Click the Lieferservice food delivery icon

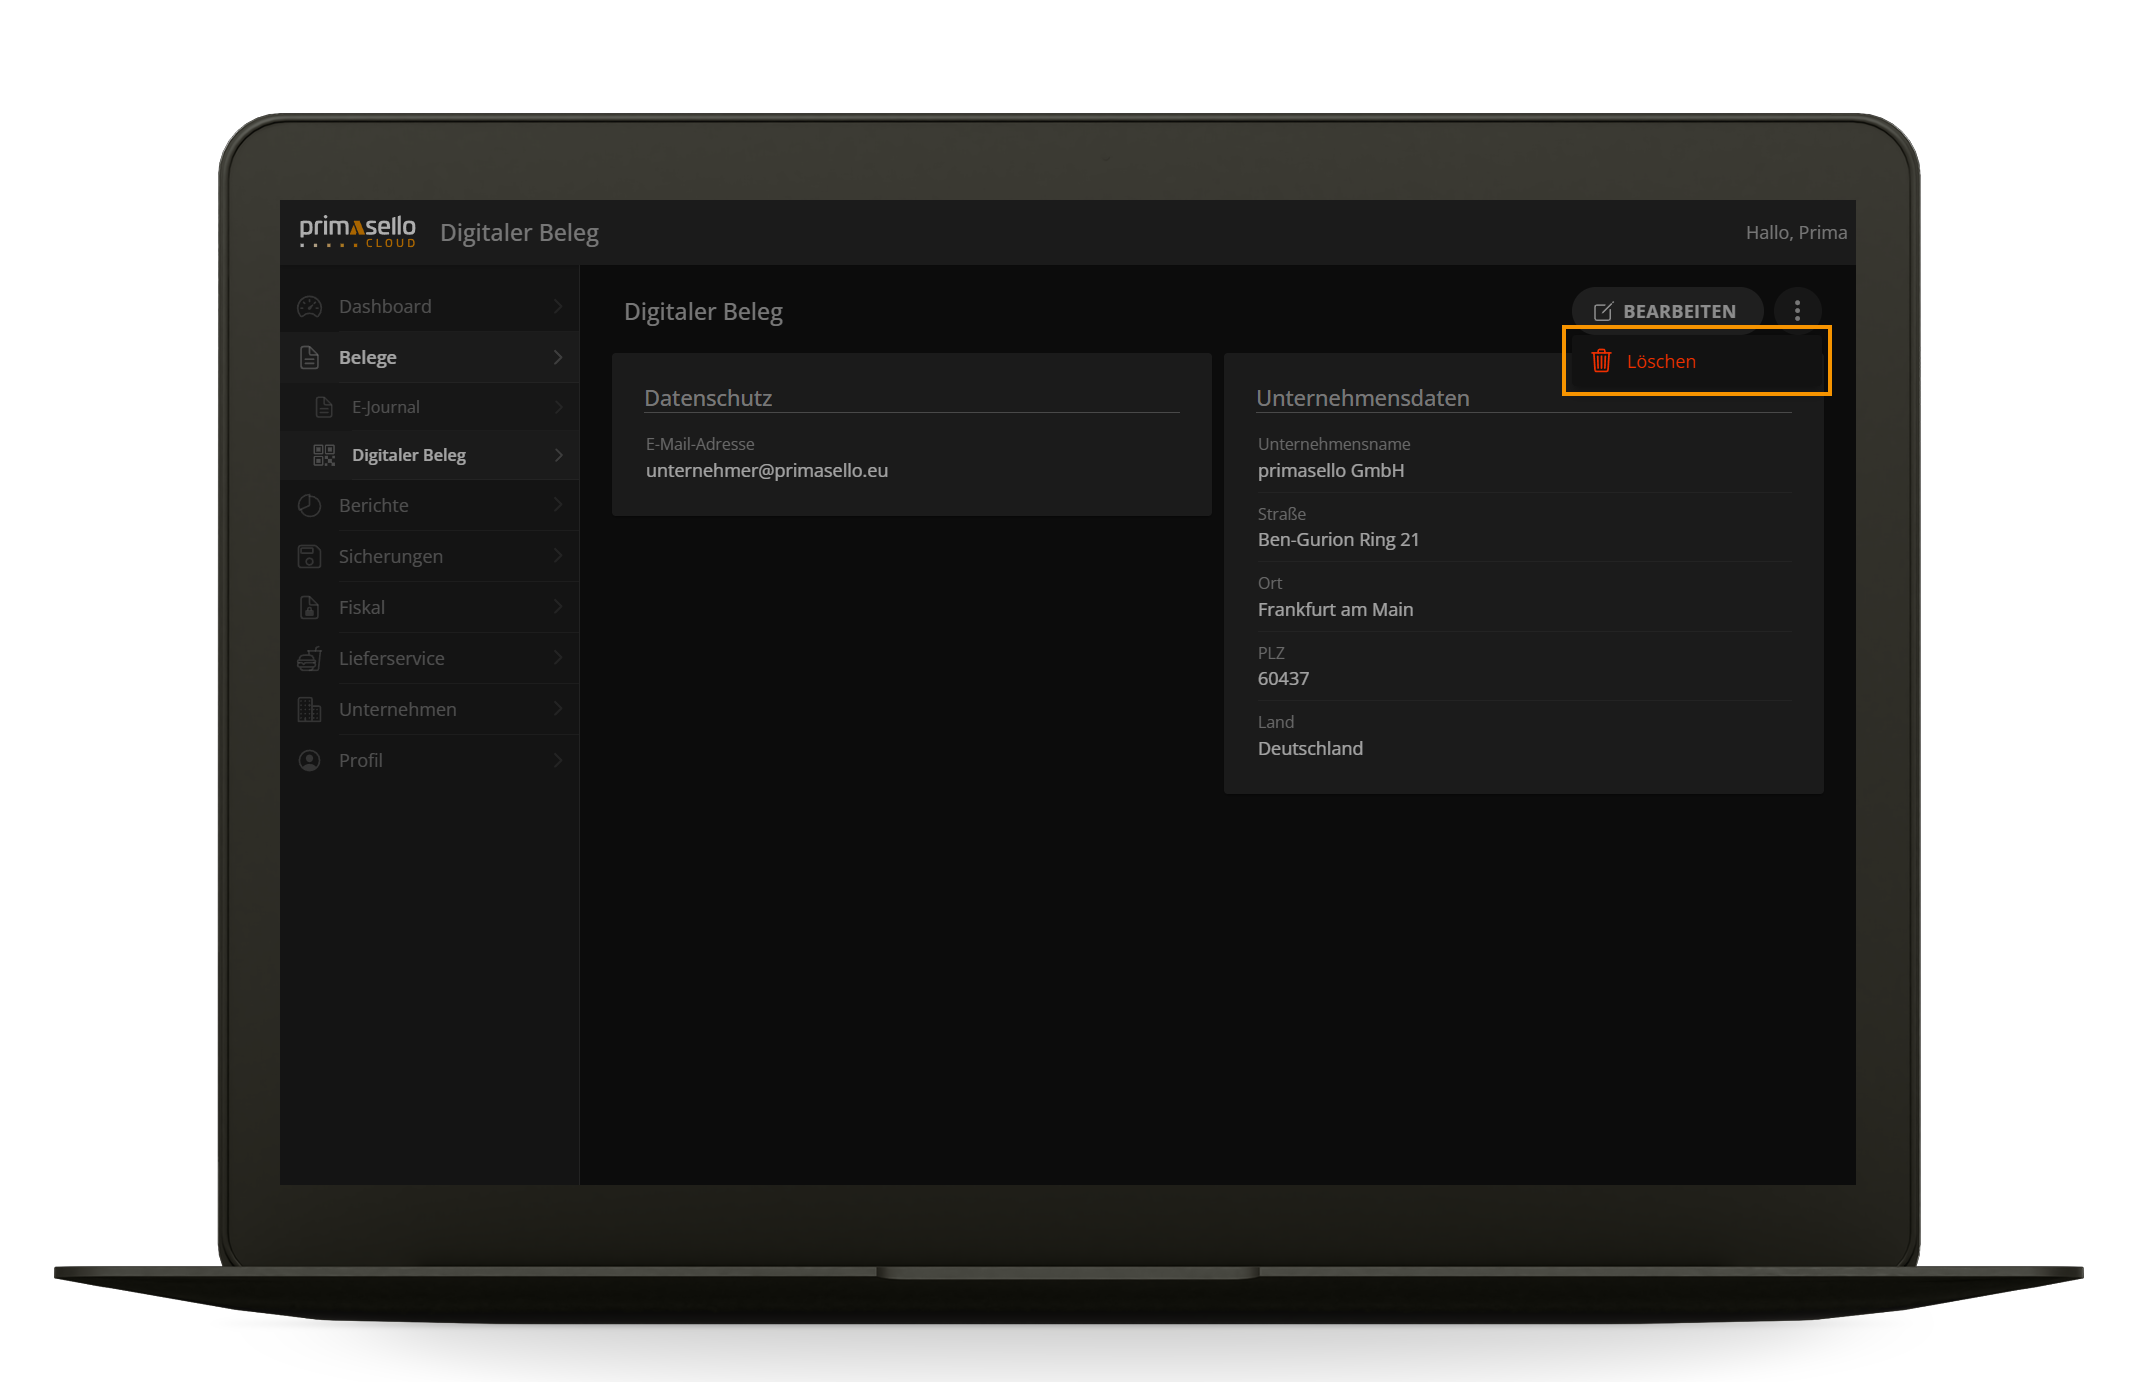(x=310, y=658)
